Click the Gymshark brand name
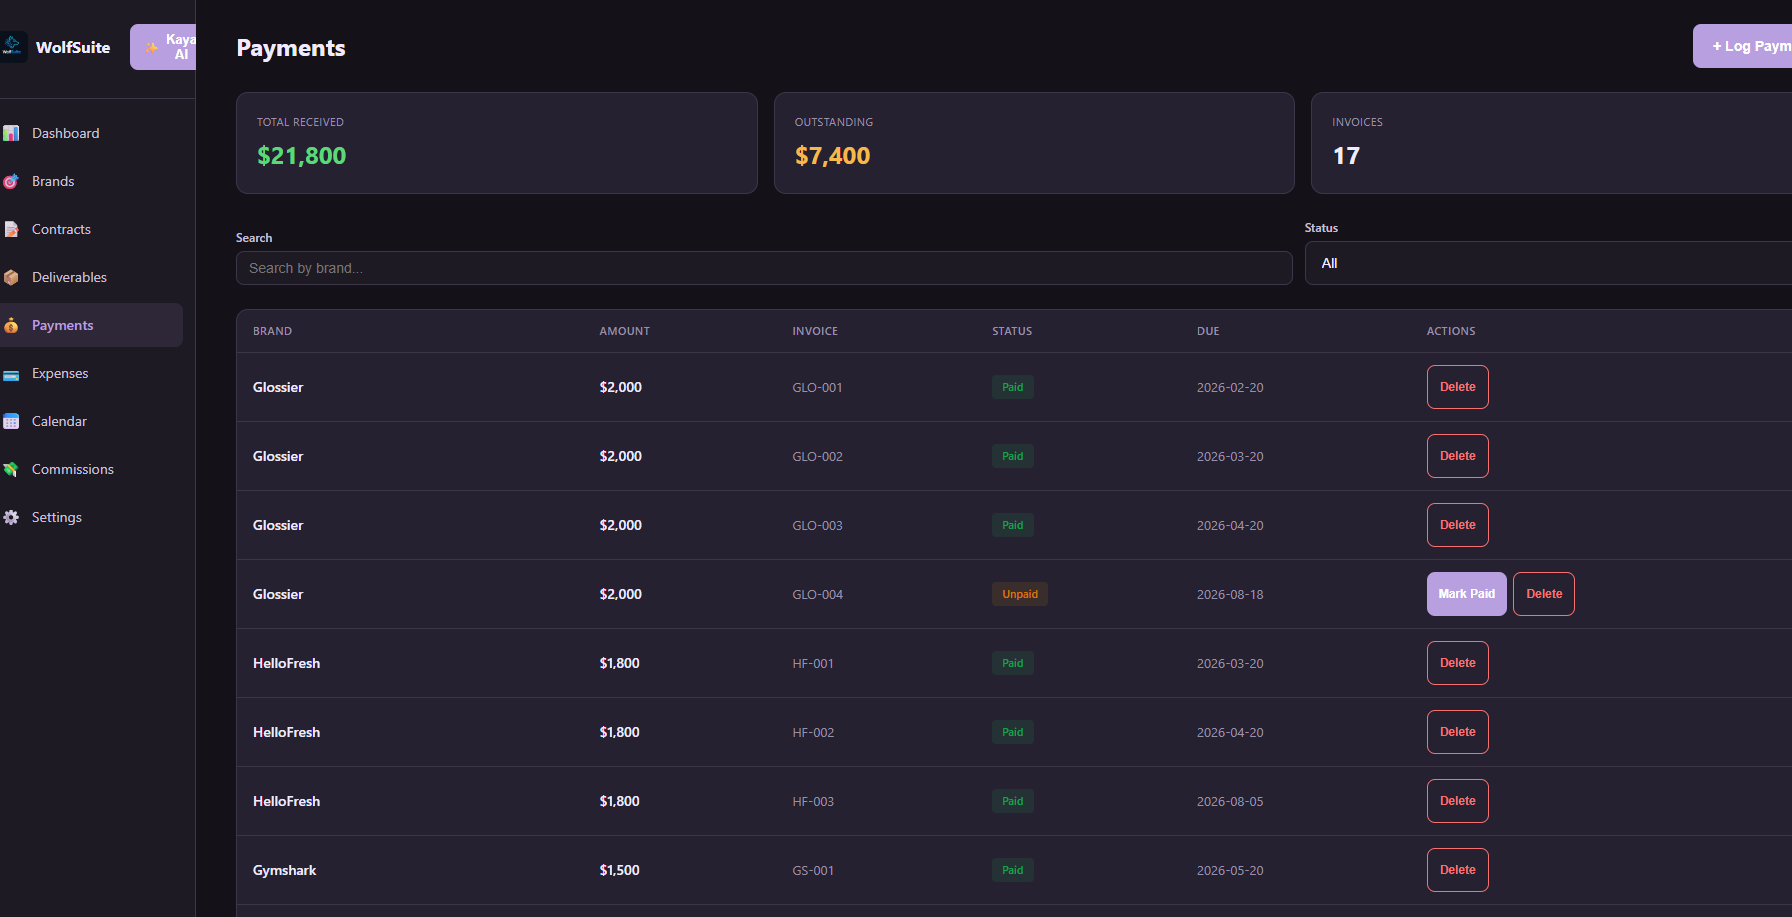The width and height of the screenshot is (1792, 917). pos(284,870)
